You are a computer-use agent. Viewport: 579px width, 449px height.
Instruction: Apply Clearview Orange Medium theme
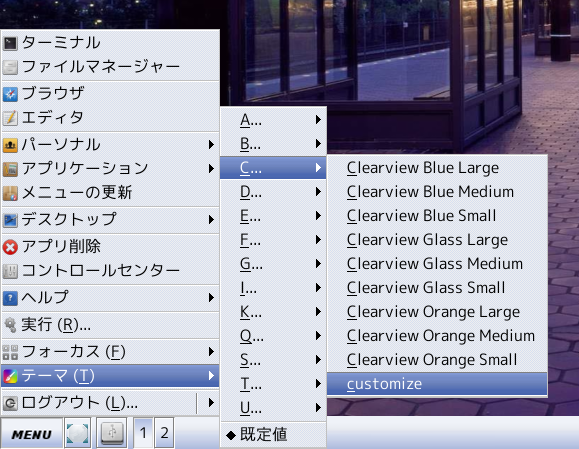[437, 336]
